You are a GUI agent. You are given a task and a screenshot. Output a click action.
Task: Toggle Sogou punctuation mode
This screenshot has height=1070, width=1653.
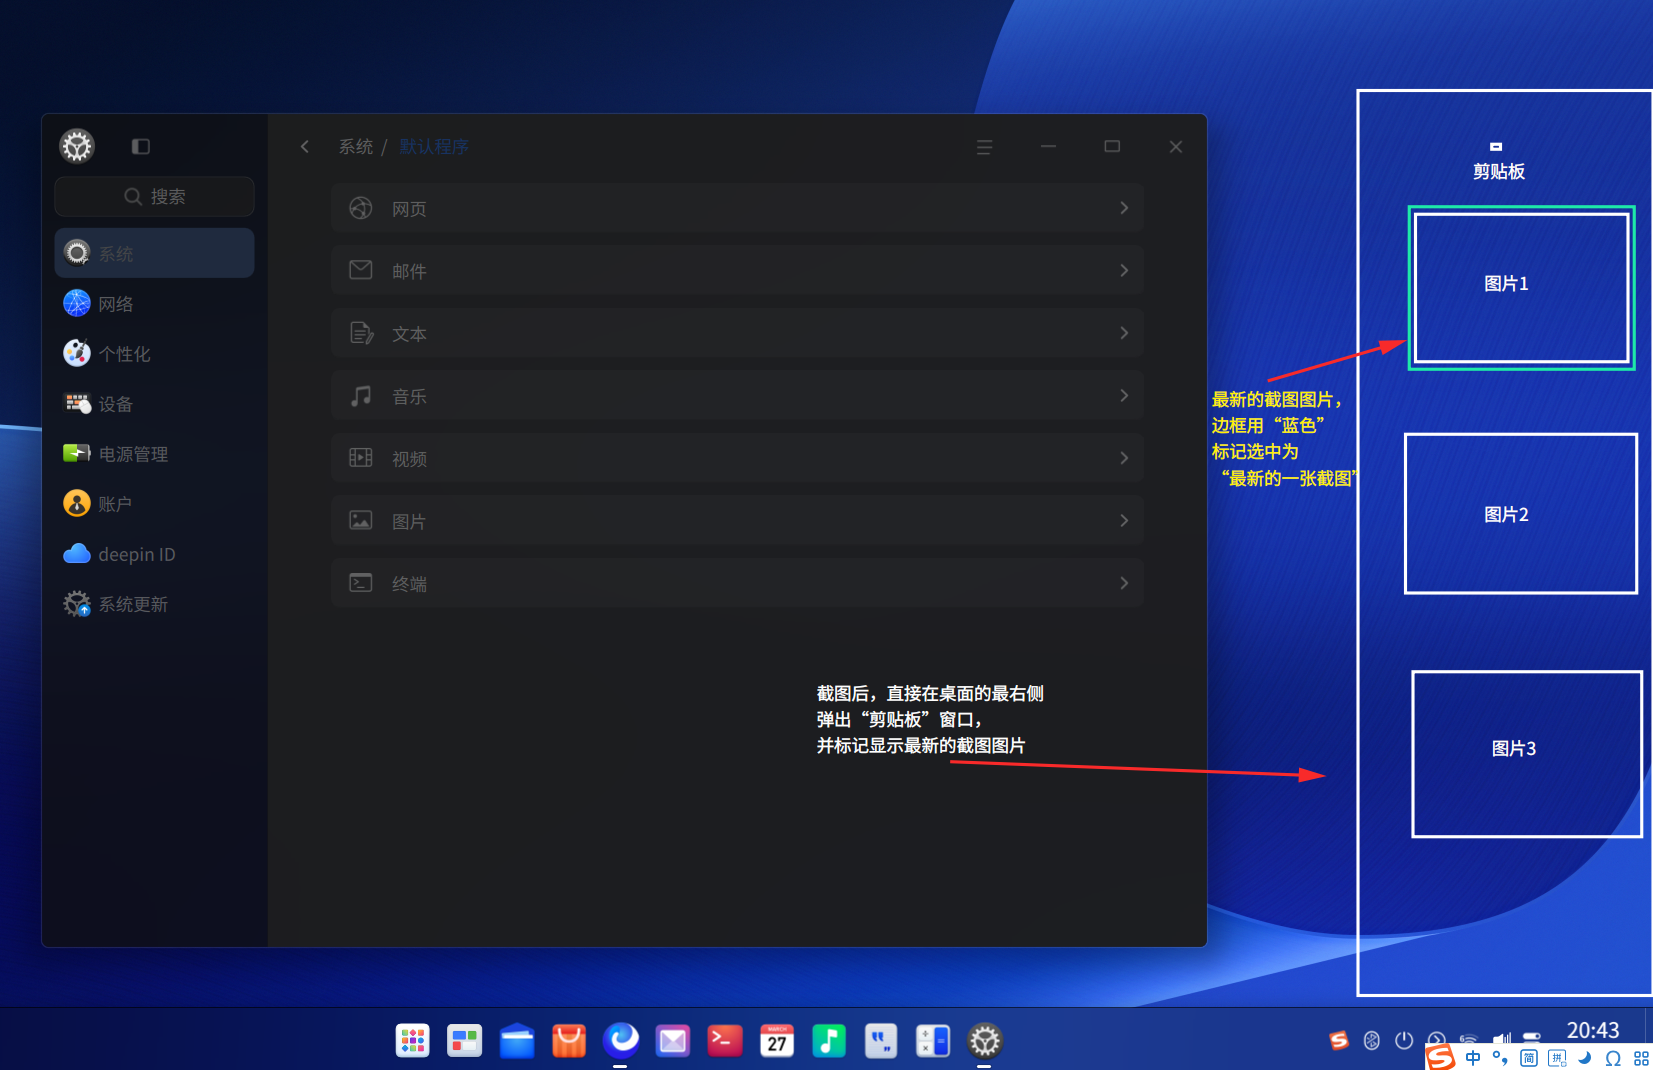click(x=1500, y=1058)
